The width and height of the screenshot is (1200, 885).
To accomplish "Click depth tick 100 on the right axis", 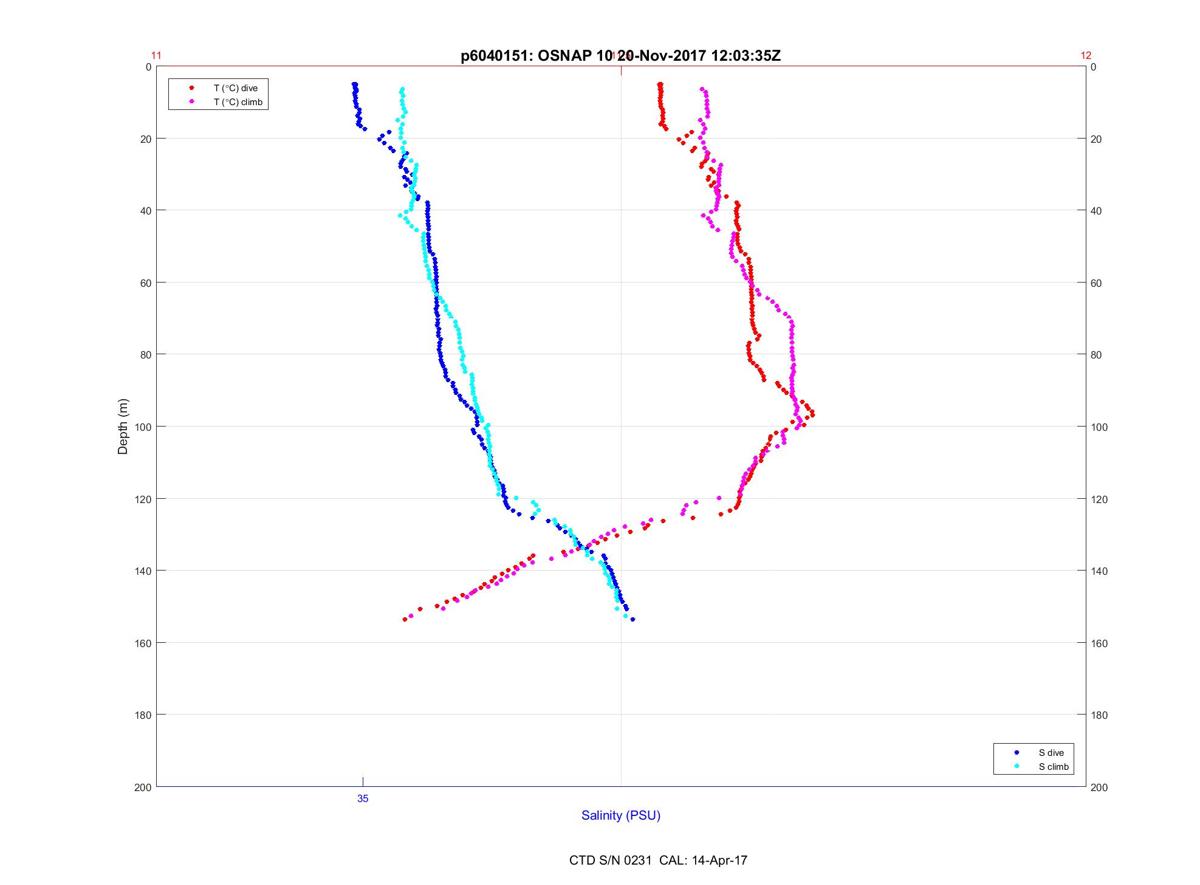I will pos(1099,427).
